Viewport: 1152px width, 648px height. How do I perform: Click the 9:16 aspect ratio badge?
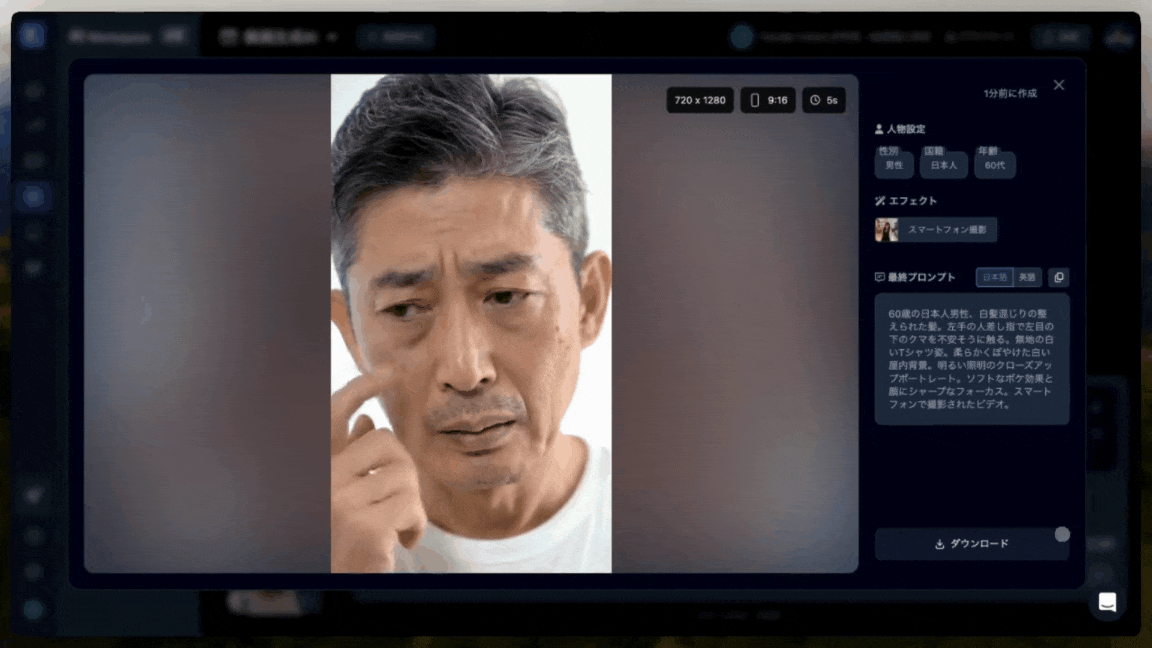pos(768,100)
